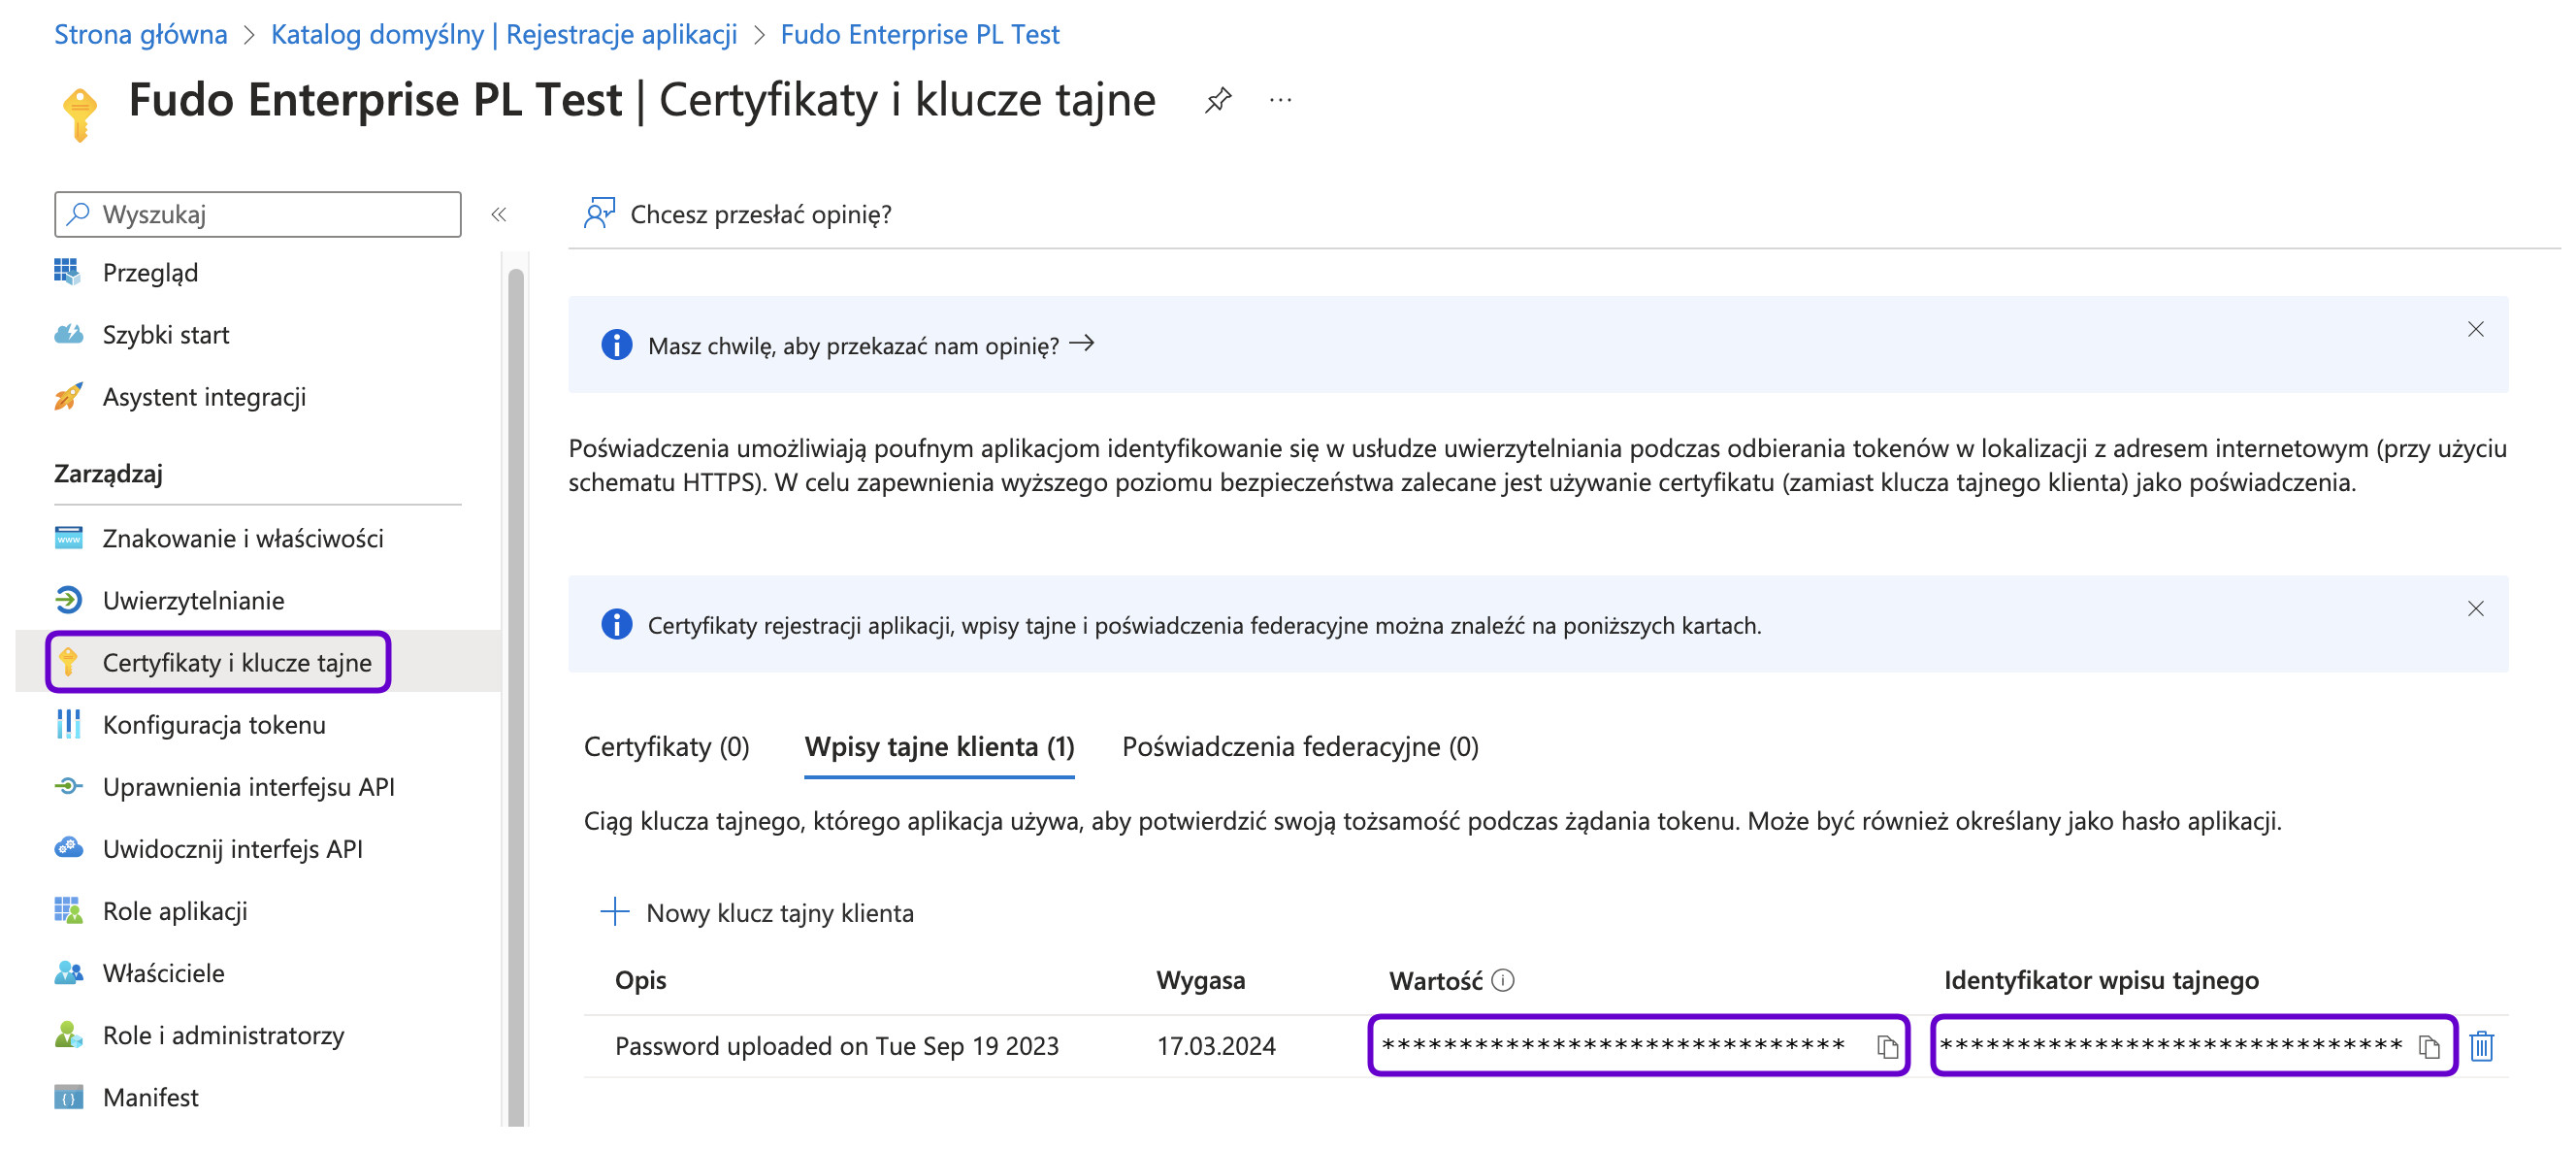This screenshot has height=1150, width=2576.
Task: Click 'Chcesz przesłać opinię?' link
Action: point(760,214)
